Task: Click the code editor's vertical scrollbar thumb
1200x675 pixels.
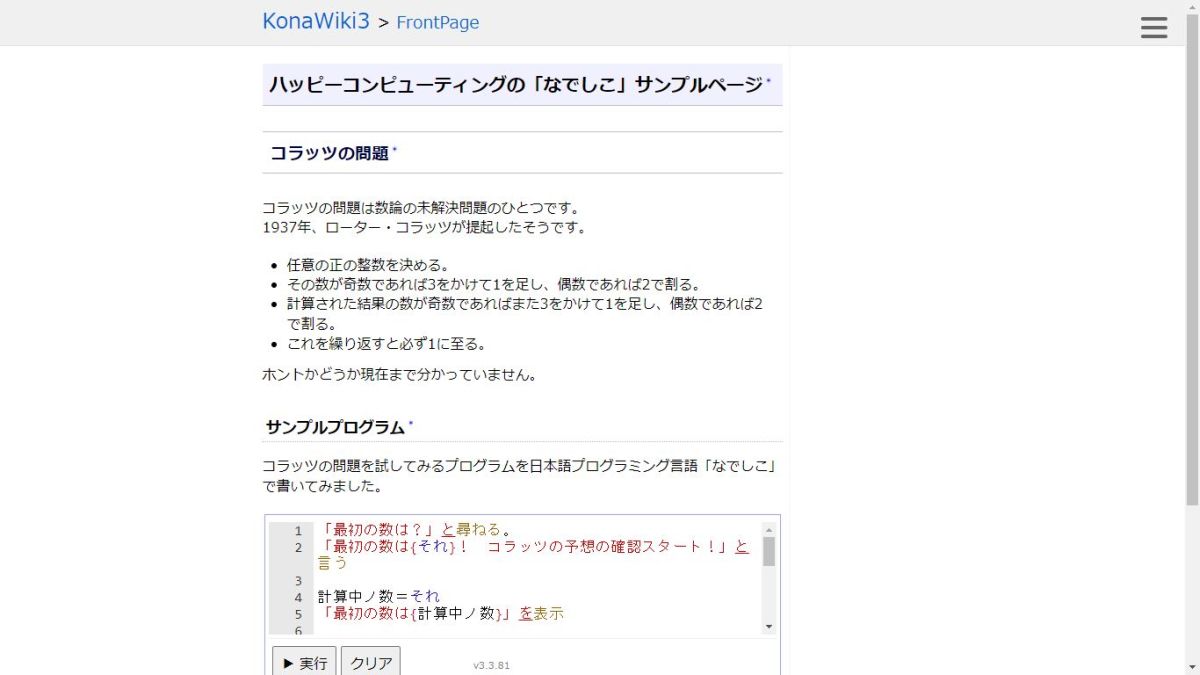Action: (x=768, y=551)
